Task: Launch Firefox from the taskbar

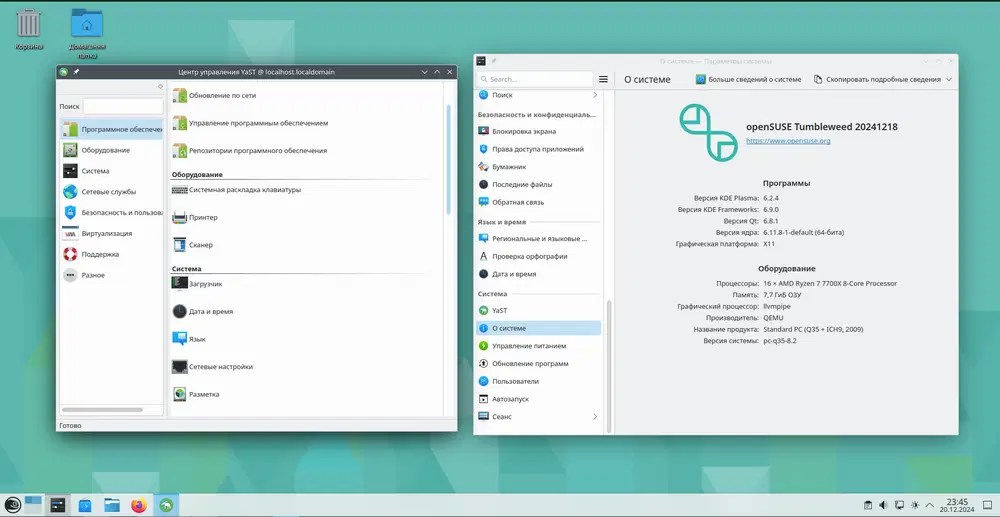Action: tap(138, 506)
